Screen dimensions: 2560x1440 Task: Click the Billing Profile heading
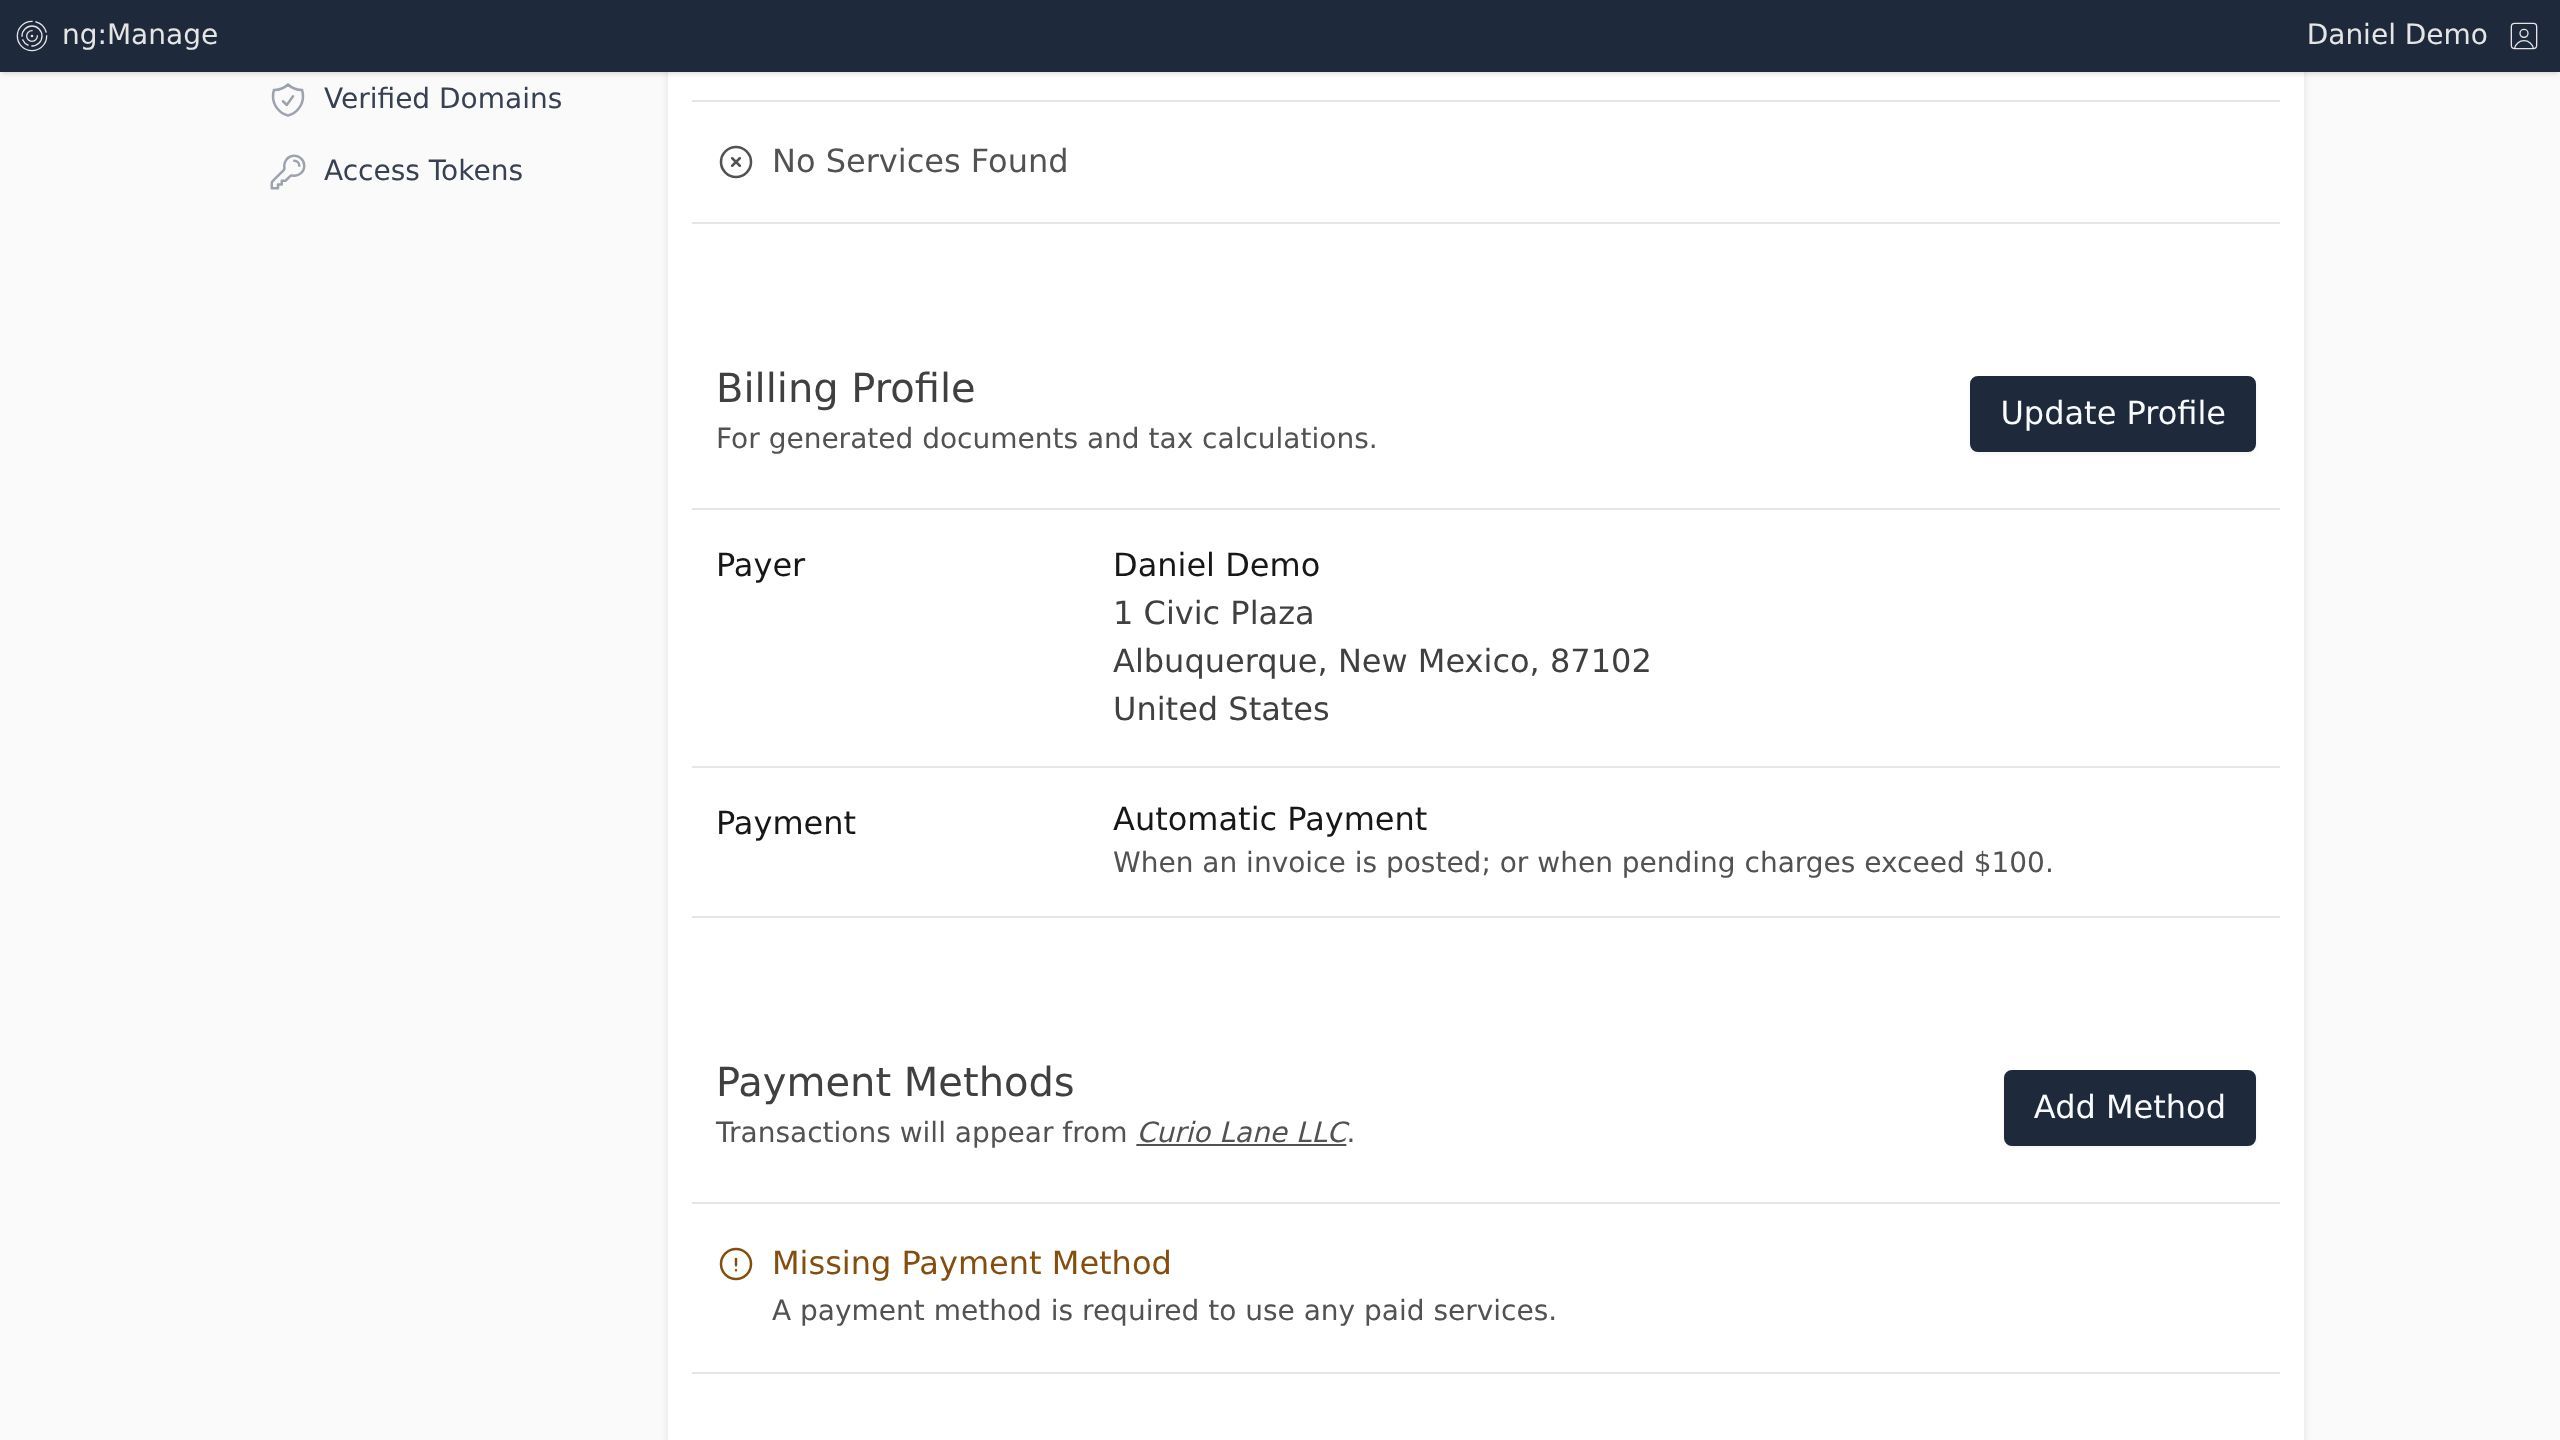tap(845, 388)
